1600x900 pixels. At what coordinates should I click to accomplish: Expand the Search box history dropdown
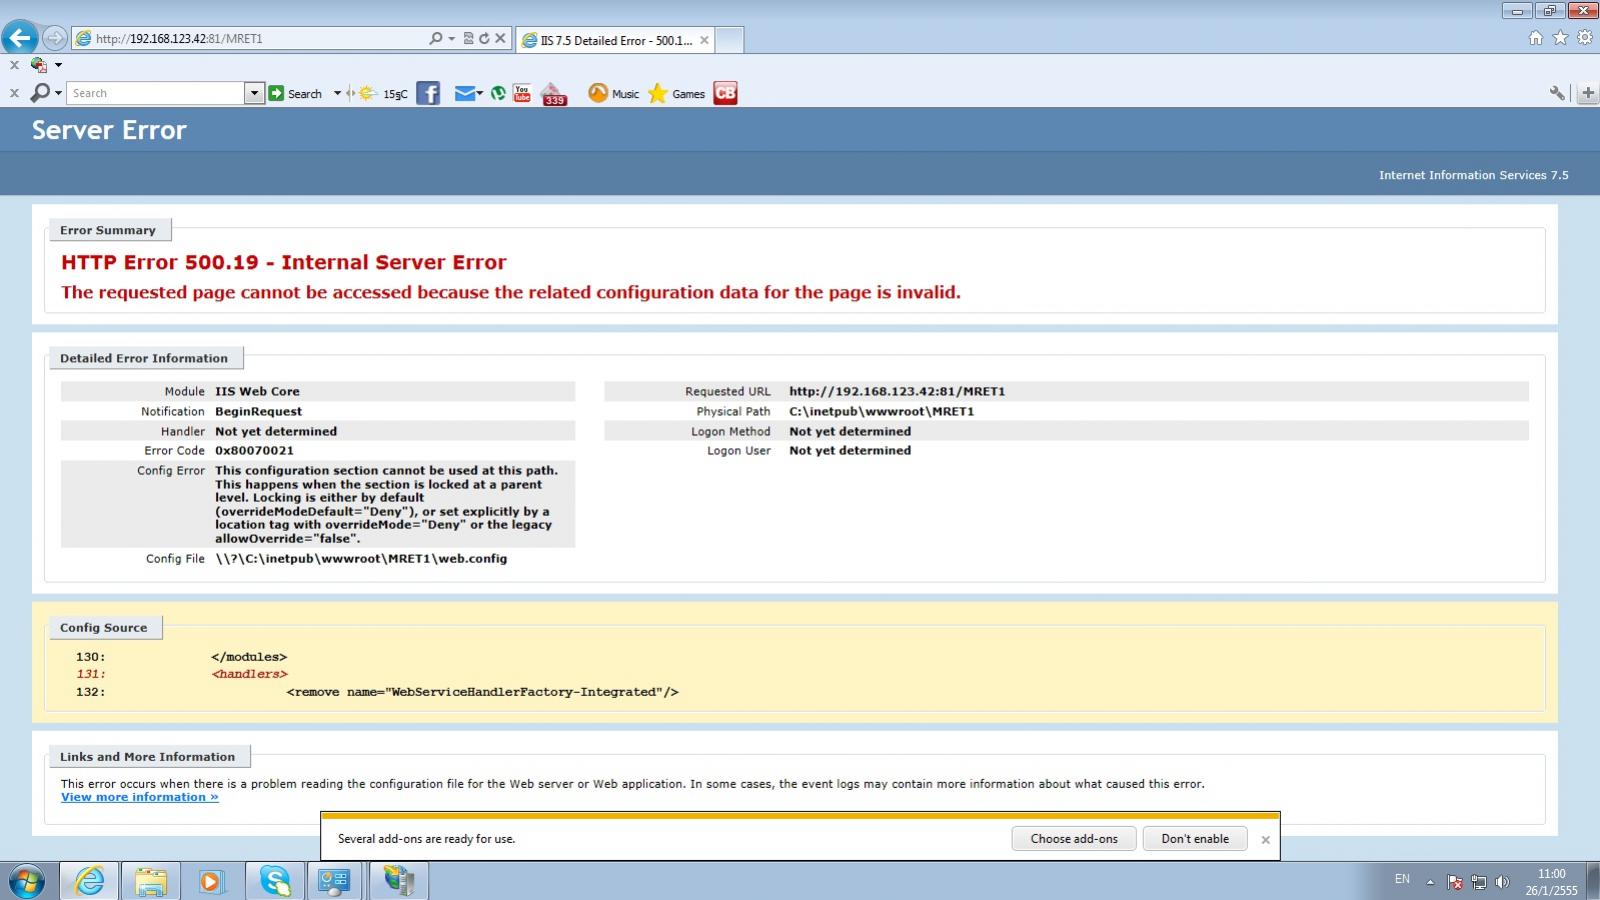254,93
